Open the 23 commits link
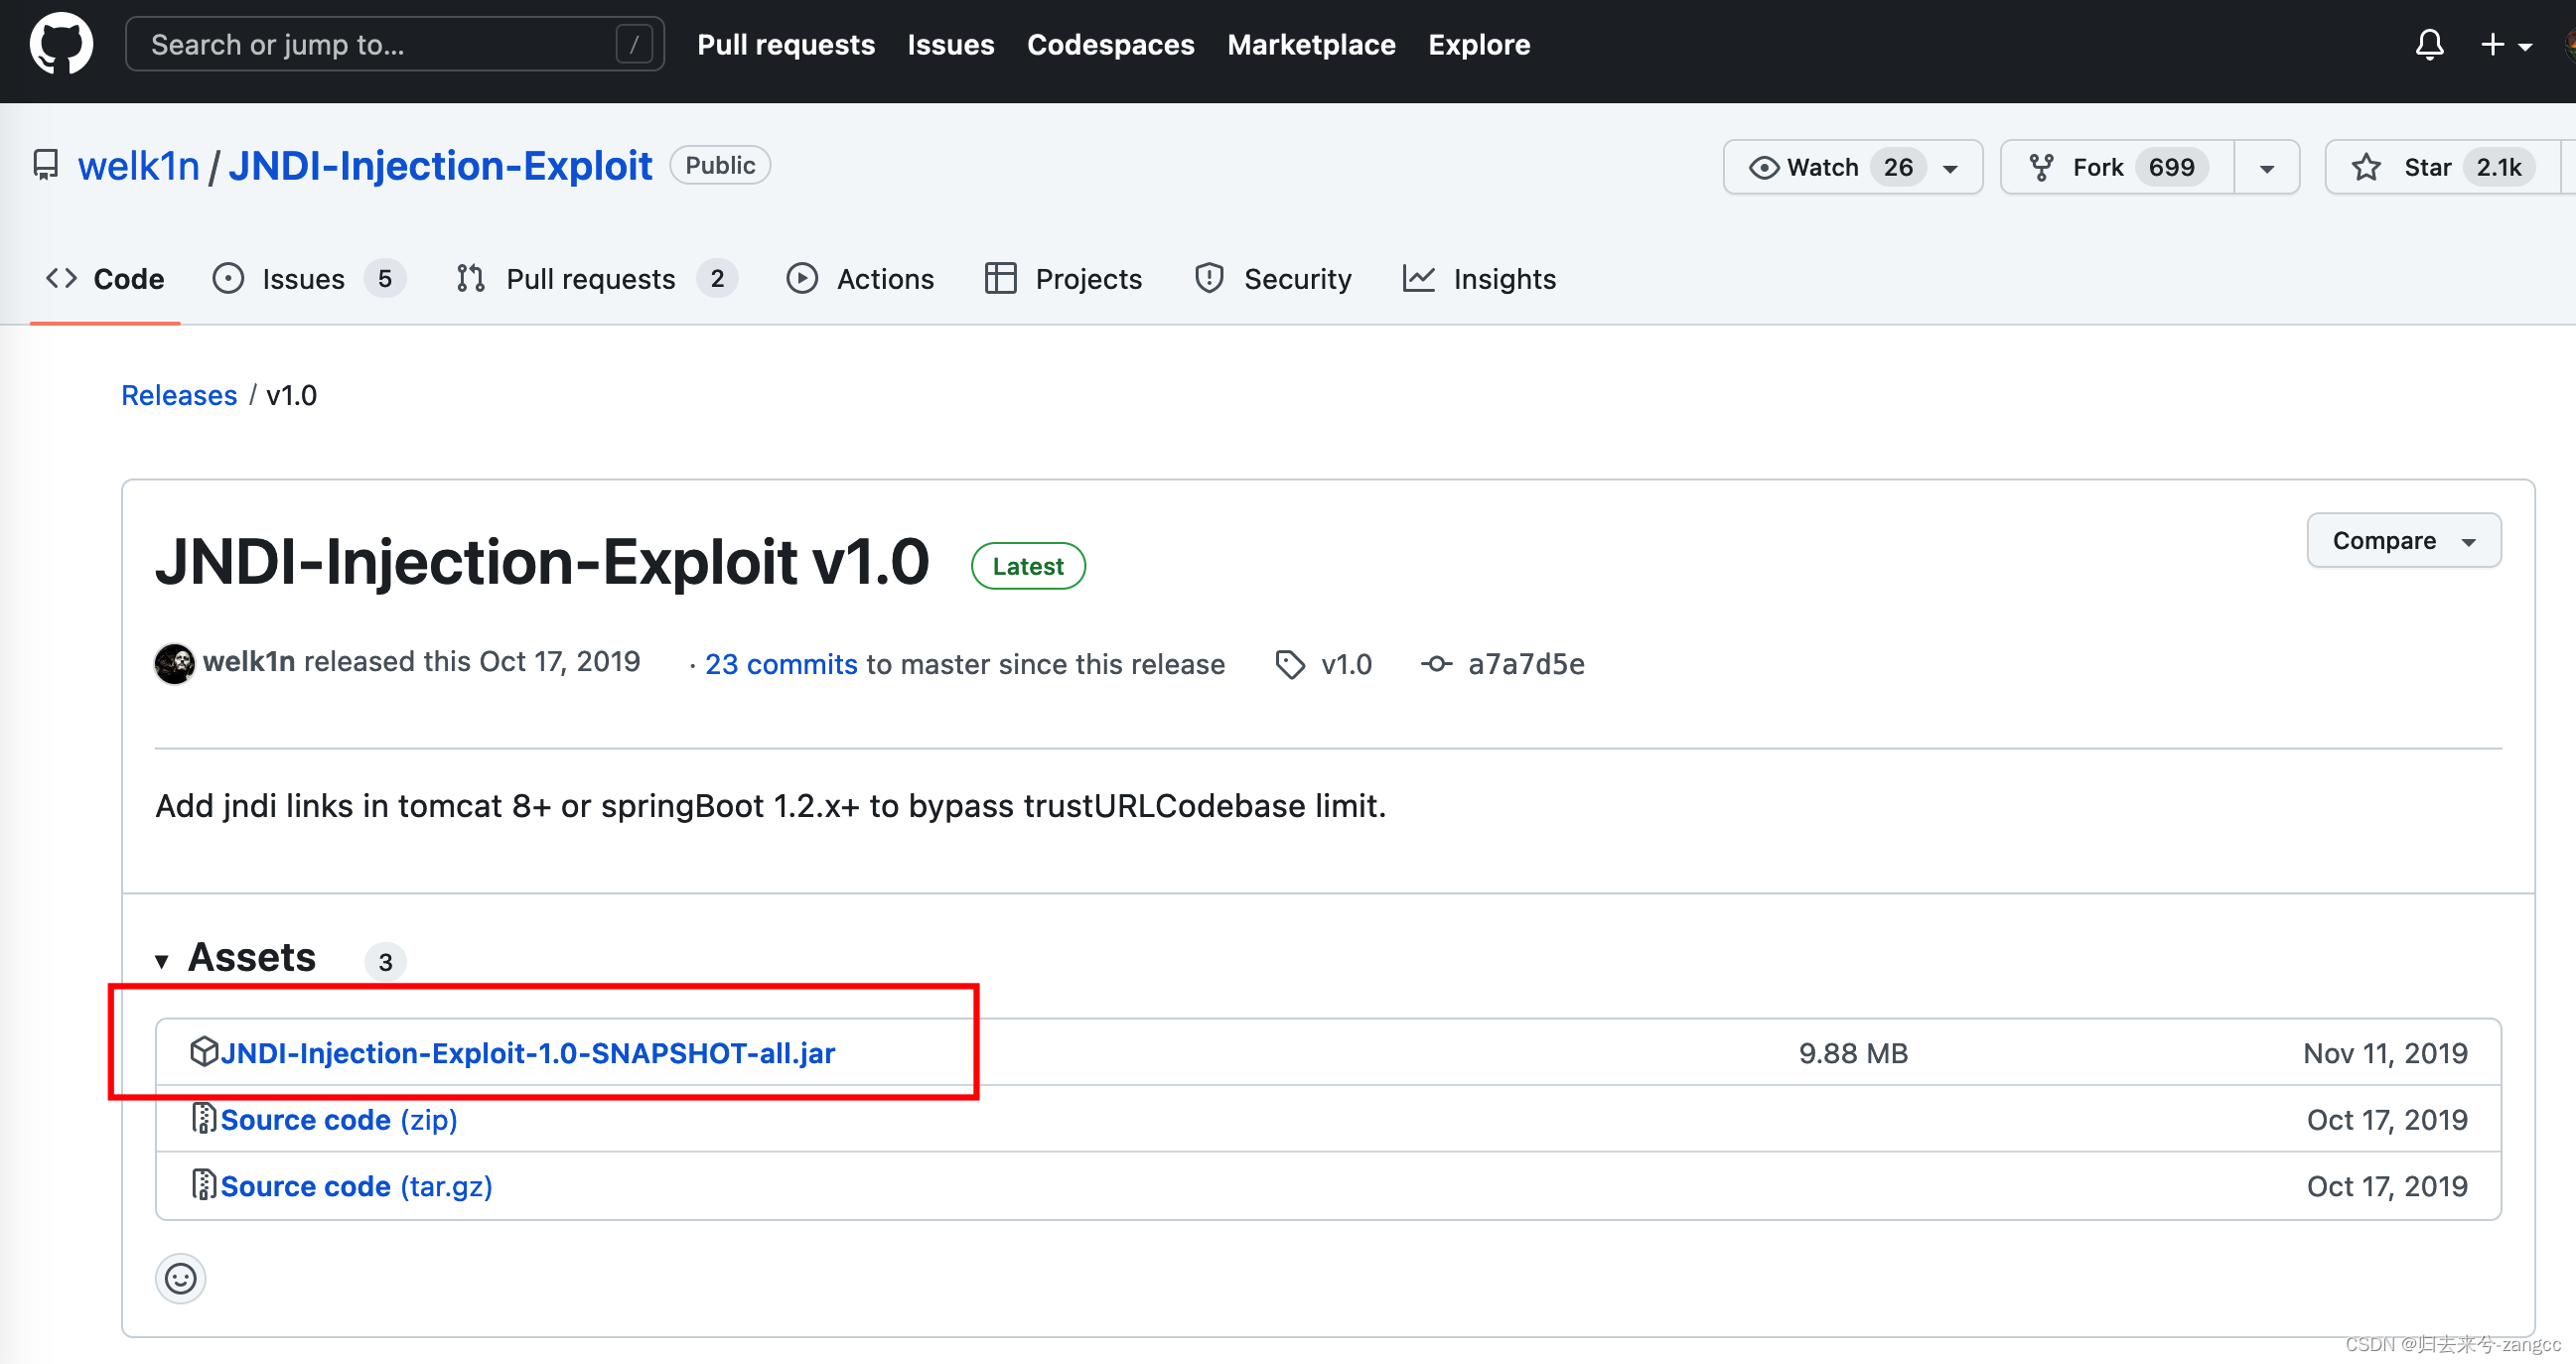 point(781,665)
